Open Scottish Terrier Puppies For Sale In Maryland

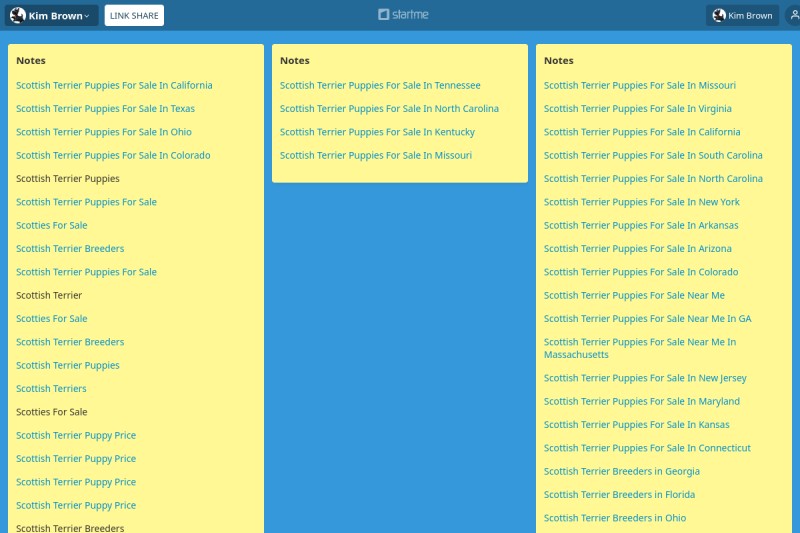click(x=641, y=401)
